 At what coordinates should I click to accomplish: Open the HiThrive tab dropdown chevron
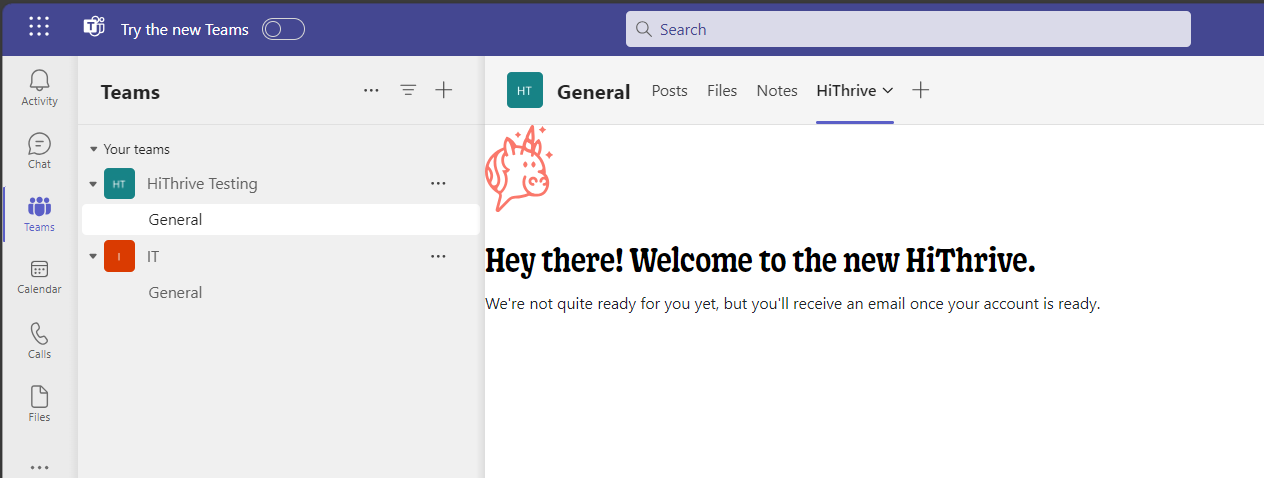(887, 91)
